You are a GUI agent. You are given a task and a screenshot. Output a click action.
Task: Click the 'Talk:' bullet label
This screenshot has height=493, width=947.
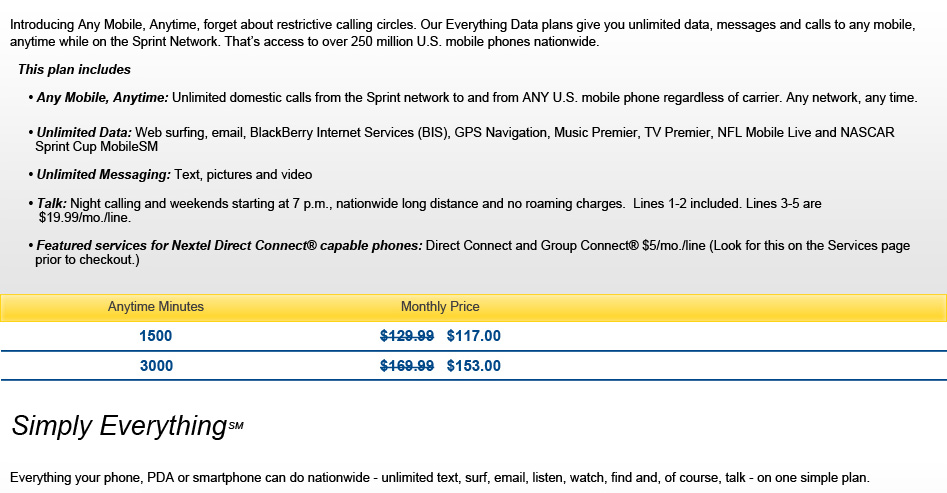[x=51, y=204]
